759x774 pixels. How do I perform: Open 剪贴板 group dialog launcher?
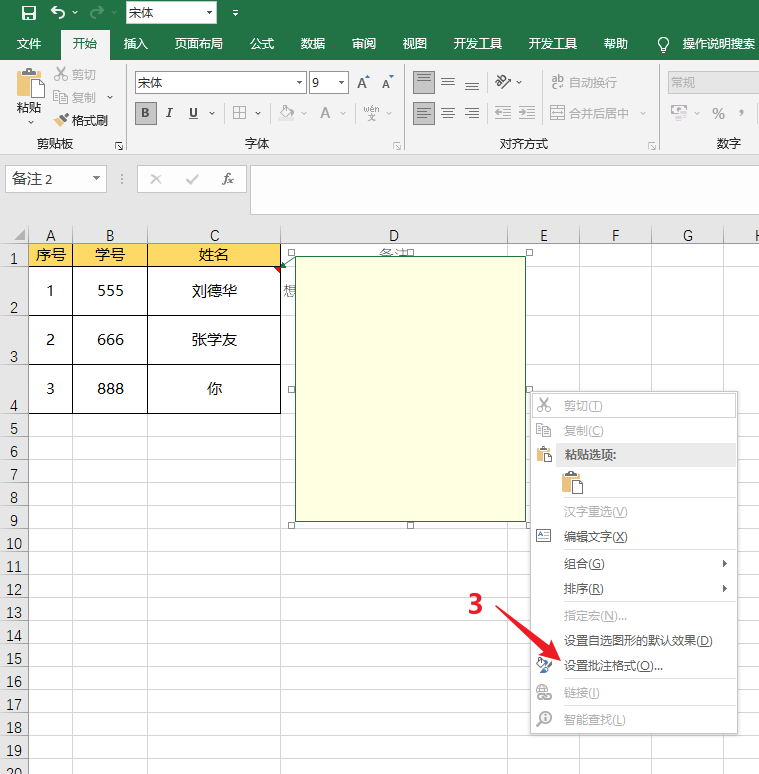pyautogui.click(x=119, y=146)
